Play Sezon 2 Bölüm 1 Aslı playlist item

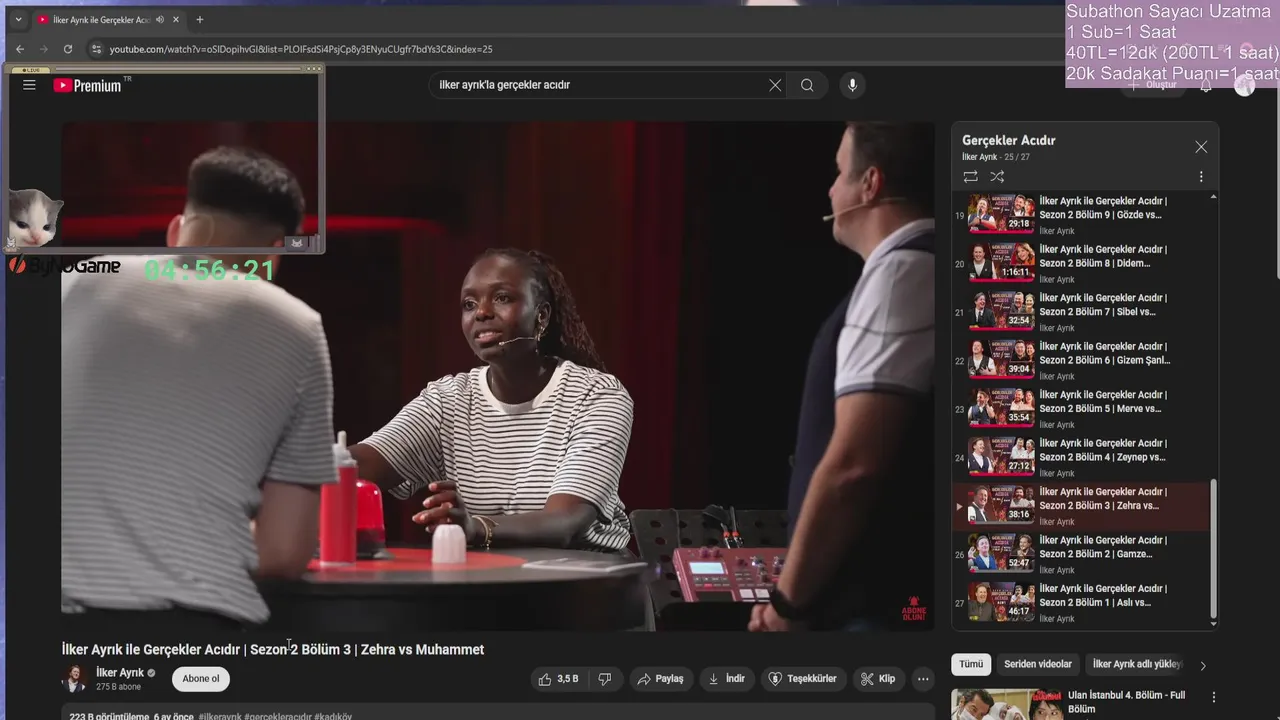pyautogui.click(x=1082, y=603)
